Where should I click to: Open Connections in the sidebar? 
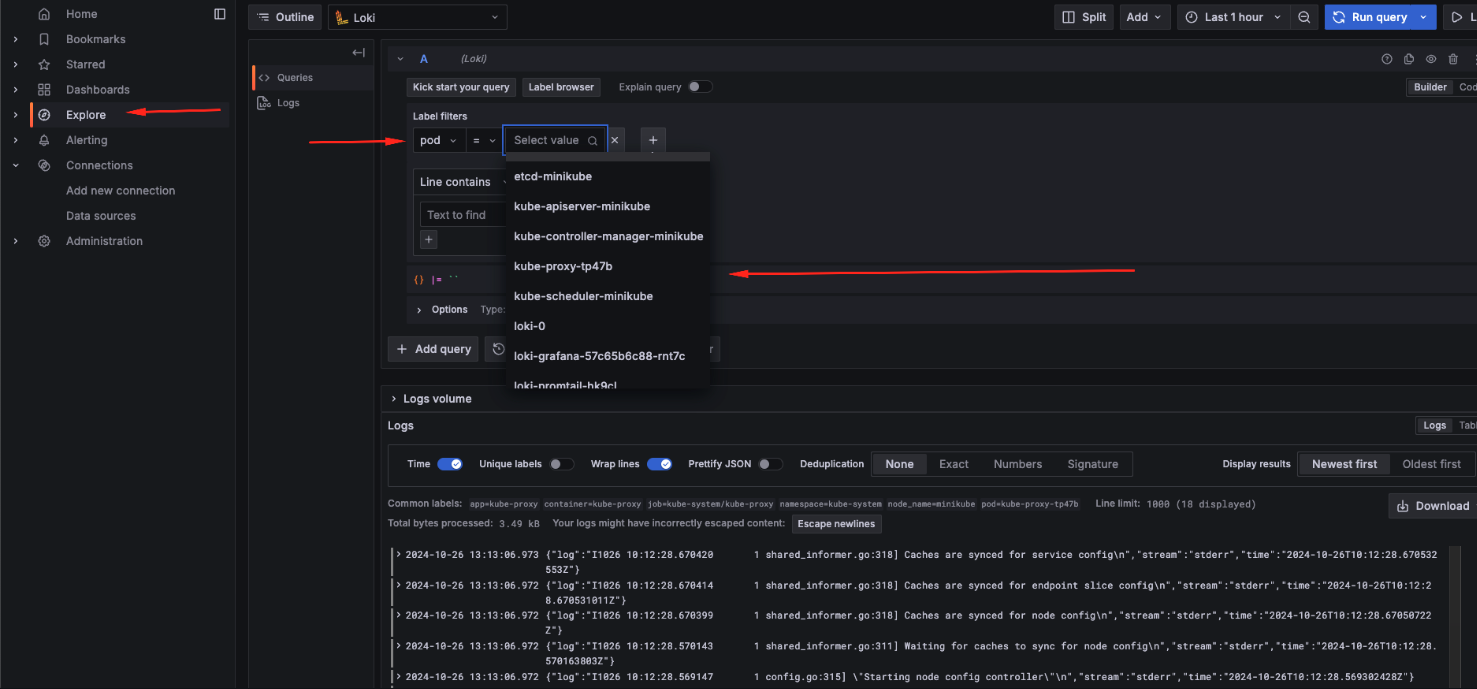99,165
